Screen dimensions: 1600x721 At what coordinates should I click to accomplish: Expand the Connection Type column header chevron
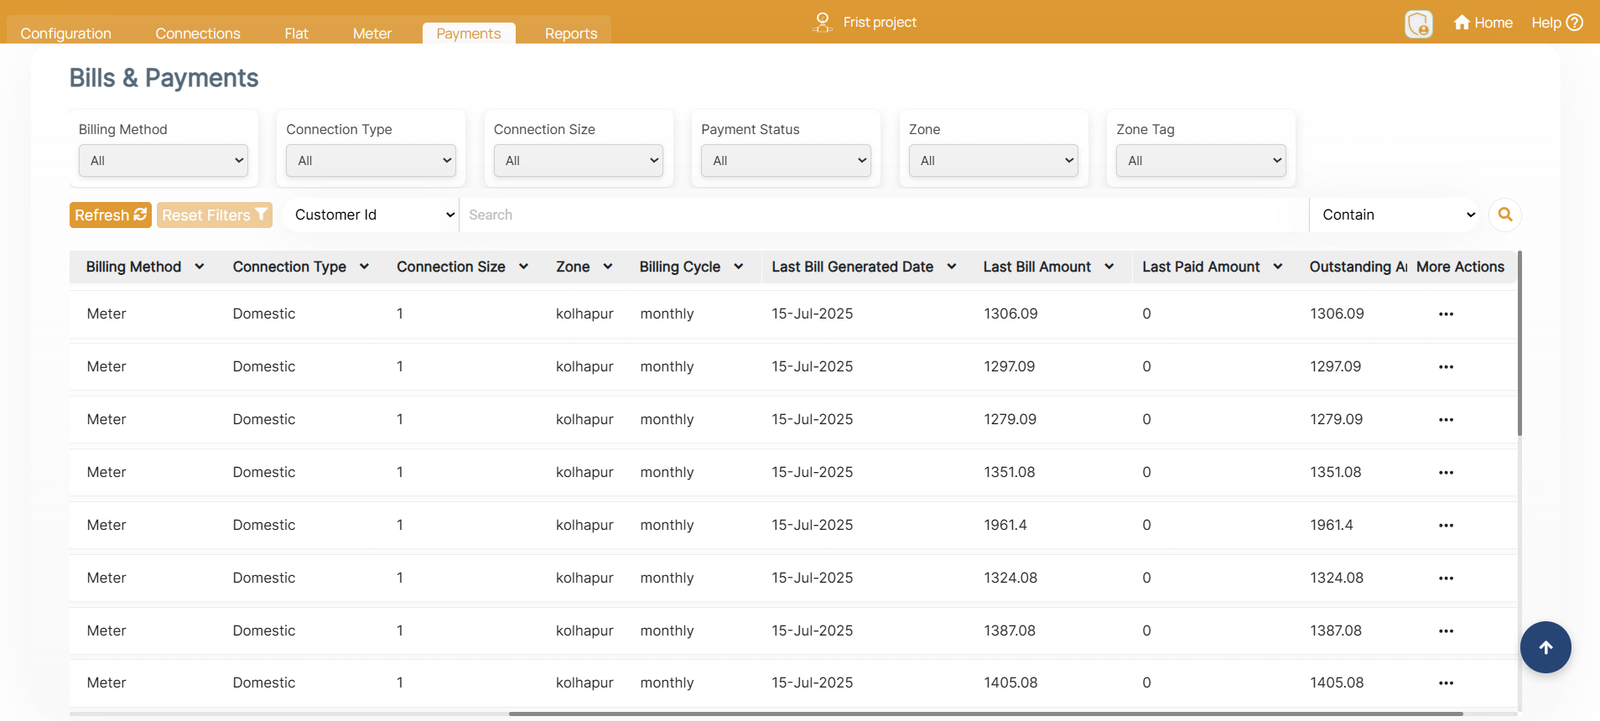point(364,267)
